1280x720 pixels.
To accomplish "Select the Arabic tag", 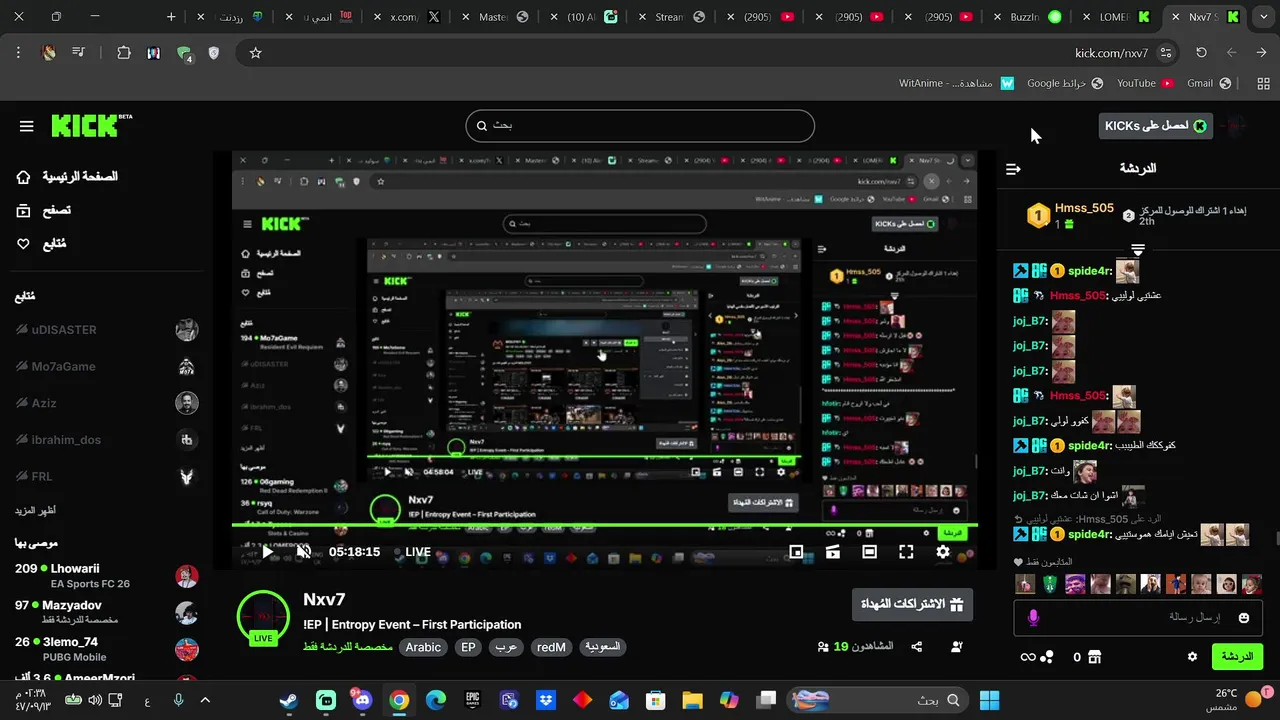I will (x=423, y=647).
